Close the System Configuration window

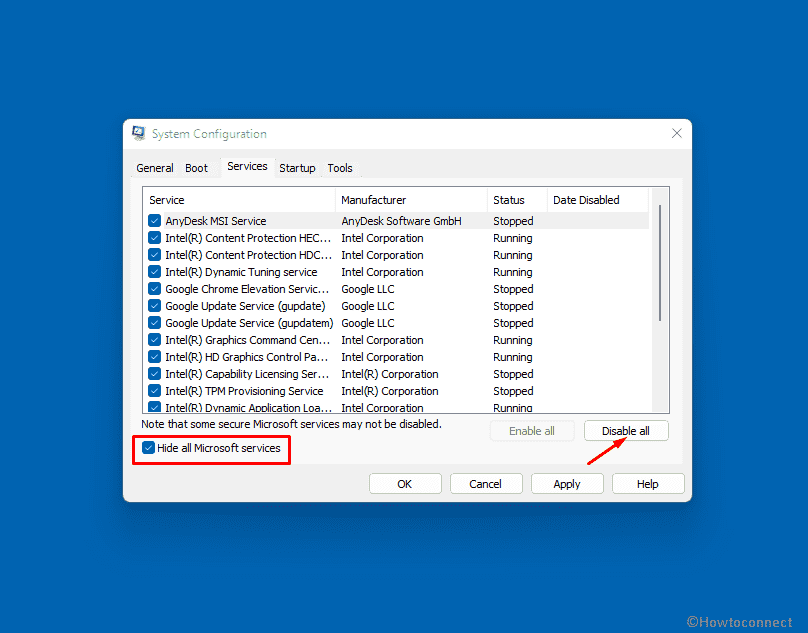point(677,134)
